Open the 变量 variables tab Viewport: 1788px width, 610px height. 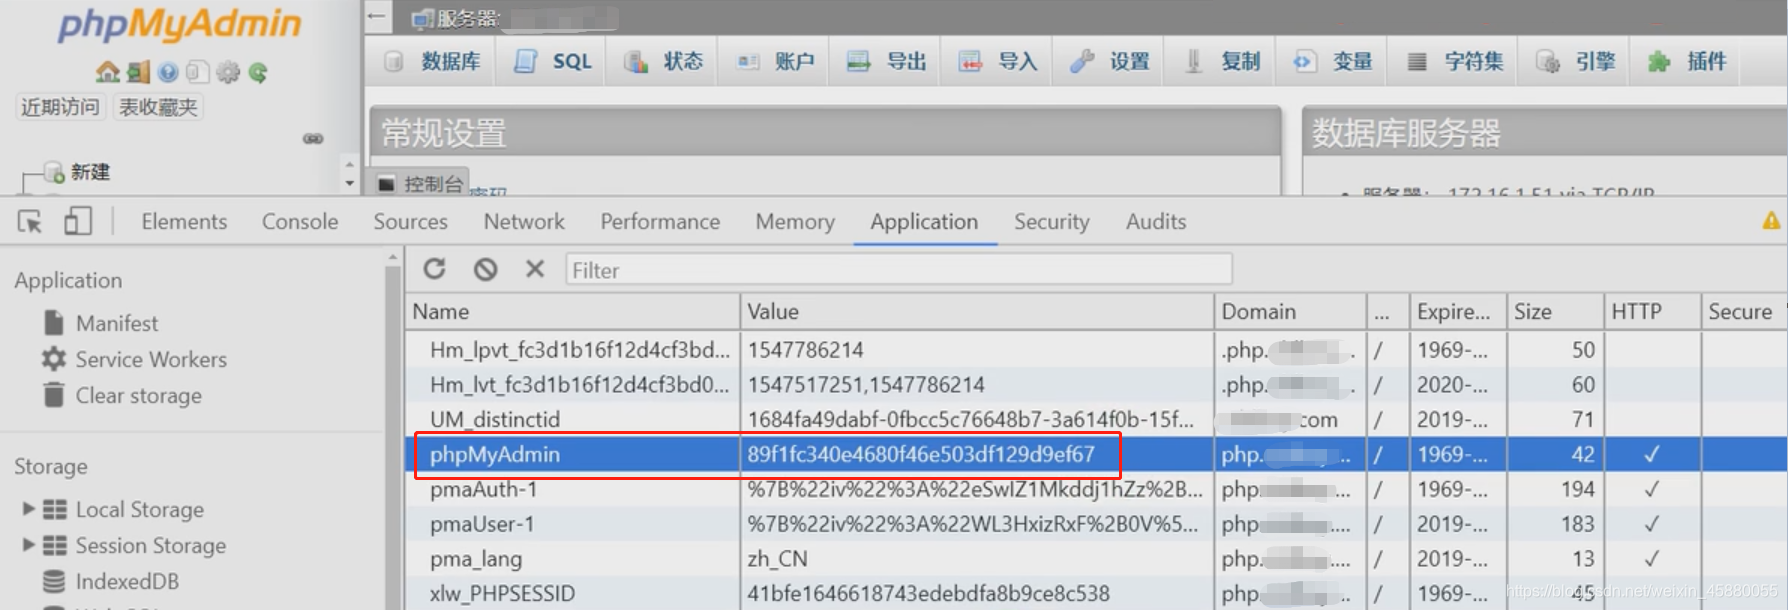pyautogui.click(x=1332, y=61)
